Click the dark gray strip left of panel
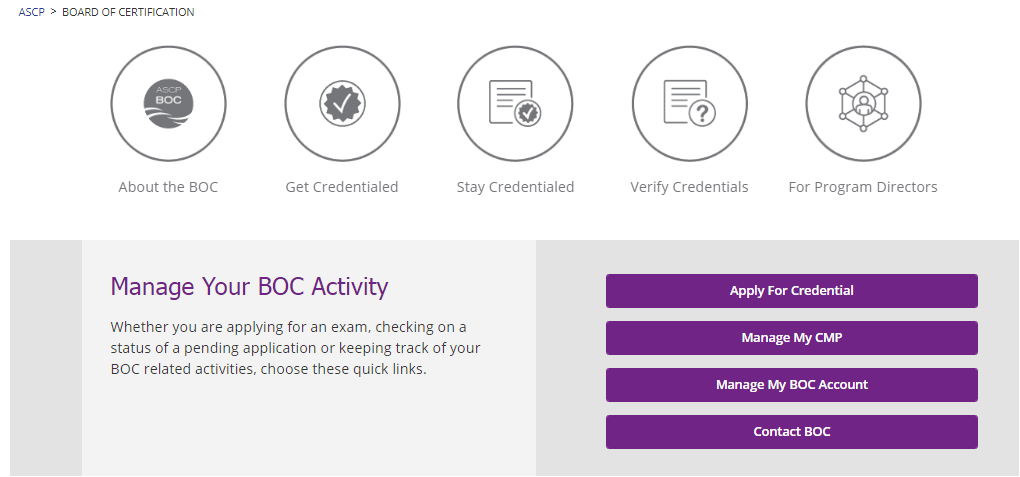Image resolution: width=1020 pixels, height=477 pixels. [x=46, y=358]
